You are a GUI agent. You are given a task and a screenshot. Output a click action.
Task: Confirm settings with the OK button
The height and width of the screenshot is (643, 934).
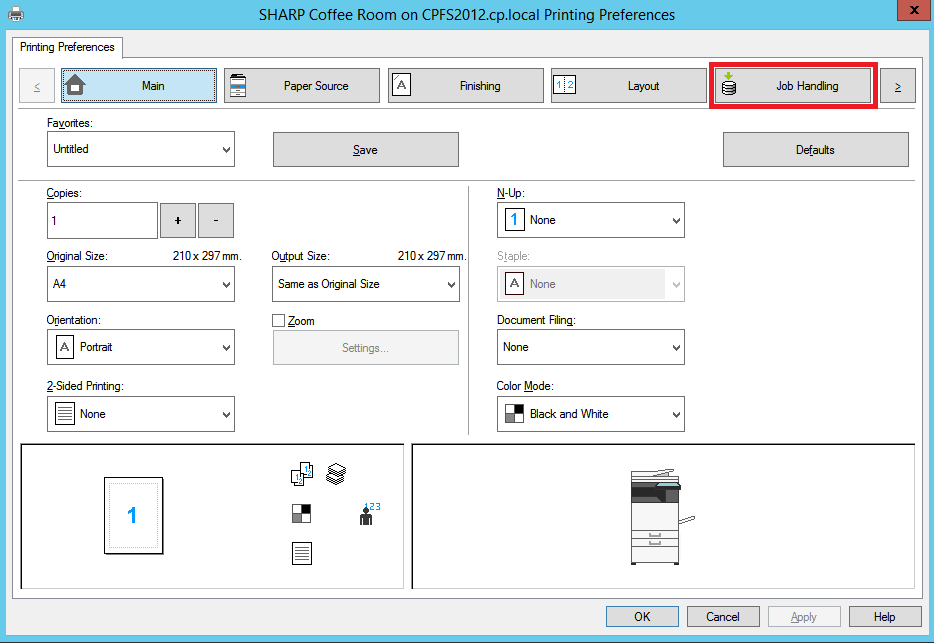coord(642,617)
